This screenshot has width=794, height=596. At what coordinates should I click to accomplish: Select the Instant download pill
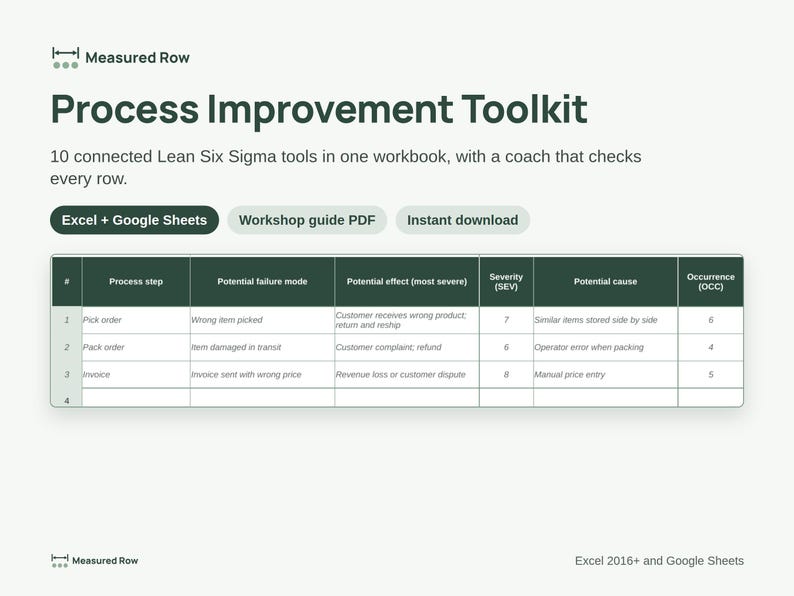click(x=462, y=220)
